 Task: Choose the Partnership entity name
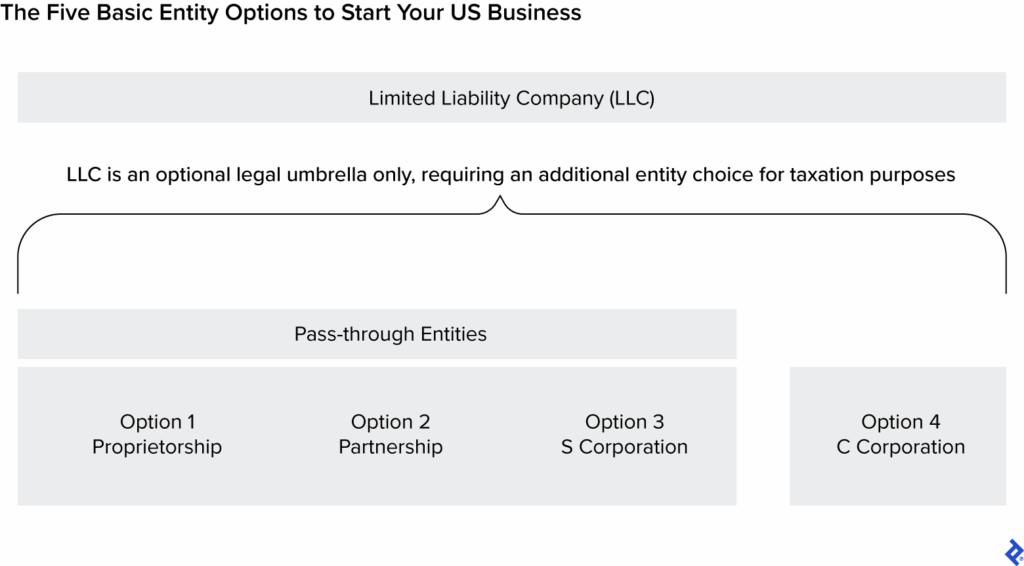pos(390,447)
